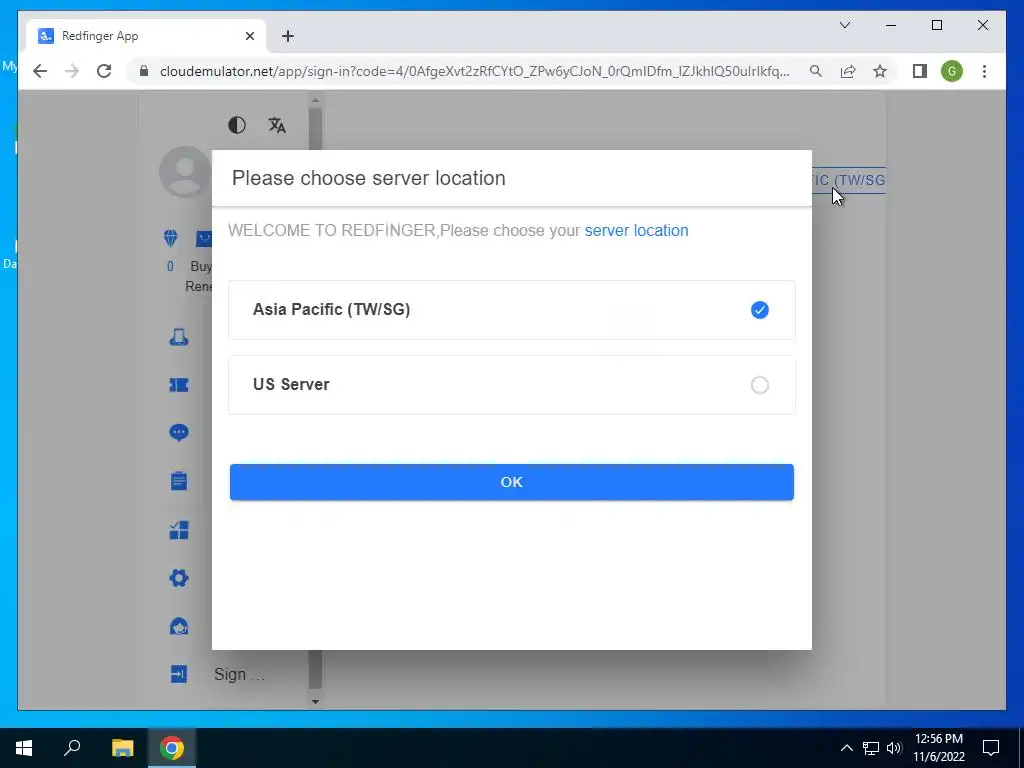Click the browser Back arrow
The image size is (1024, 768).
tap(40, 71)
